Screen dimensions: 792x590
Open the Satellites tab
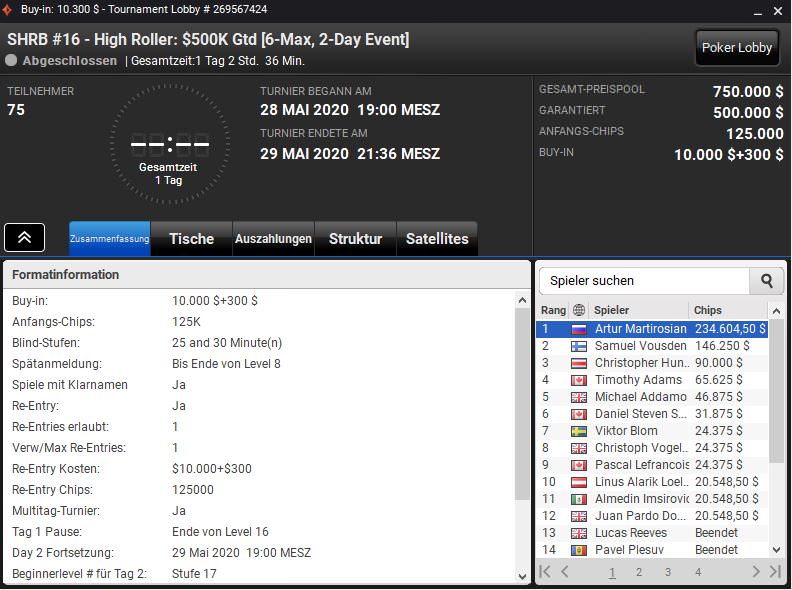[437, 238]
